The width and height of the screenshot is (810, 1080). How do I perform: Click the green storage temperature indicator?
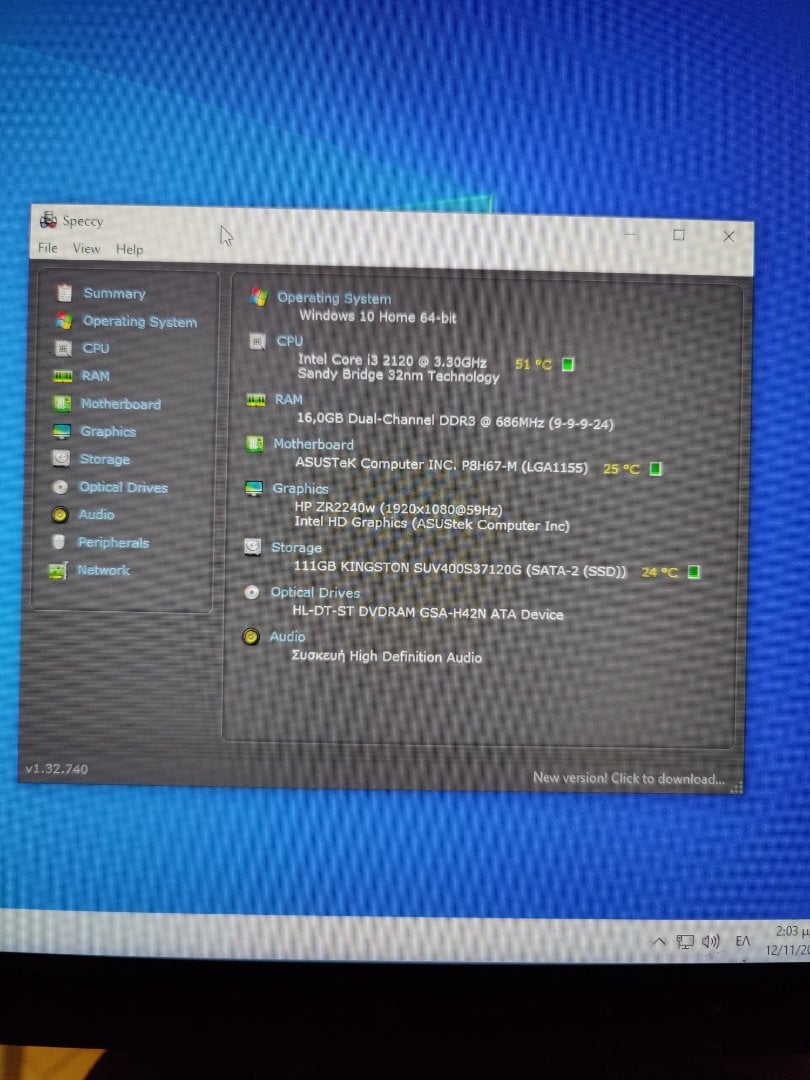pyautogui.click(x=694, y=571)
